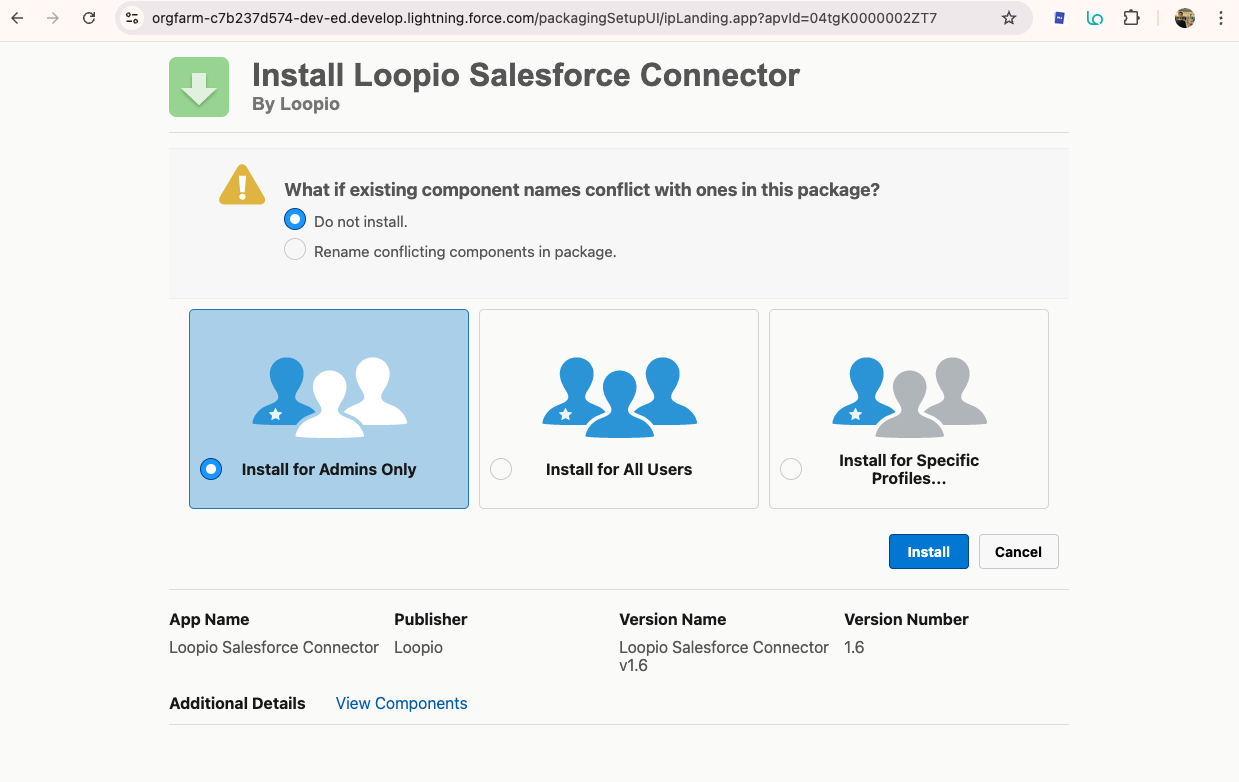This screenshot has width=1239, height=782.
Task: Click the yellow warning triangle icon
Action: coord(242,185)
